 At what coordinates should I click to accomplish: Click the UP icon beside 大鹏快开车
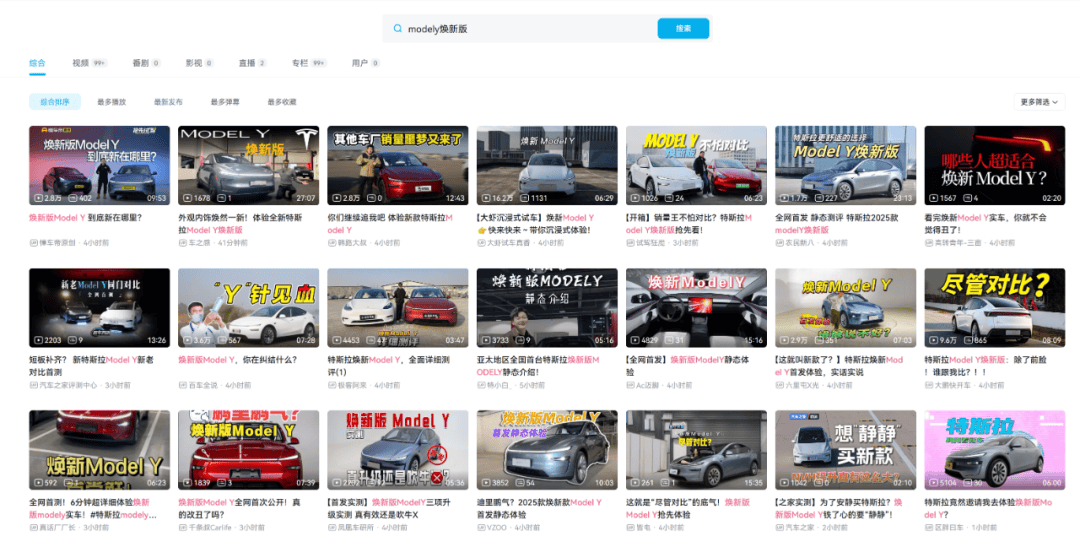(x=928, y=386)
